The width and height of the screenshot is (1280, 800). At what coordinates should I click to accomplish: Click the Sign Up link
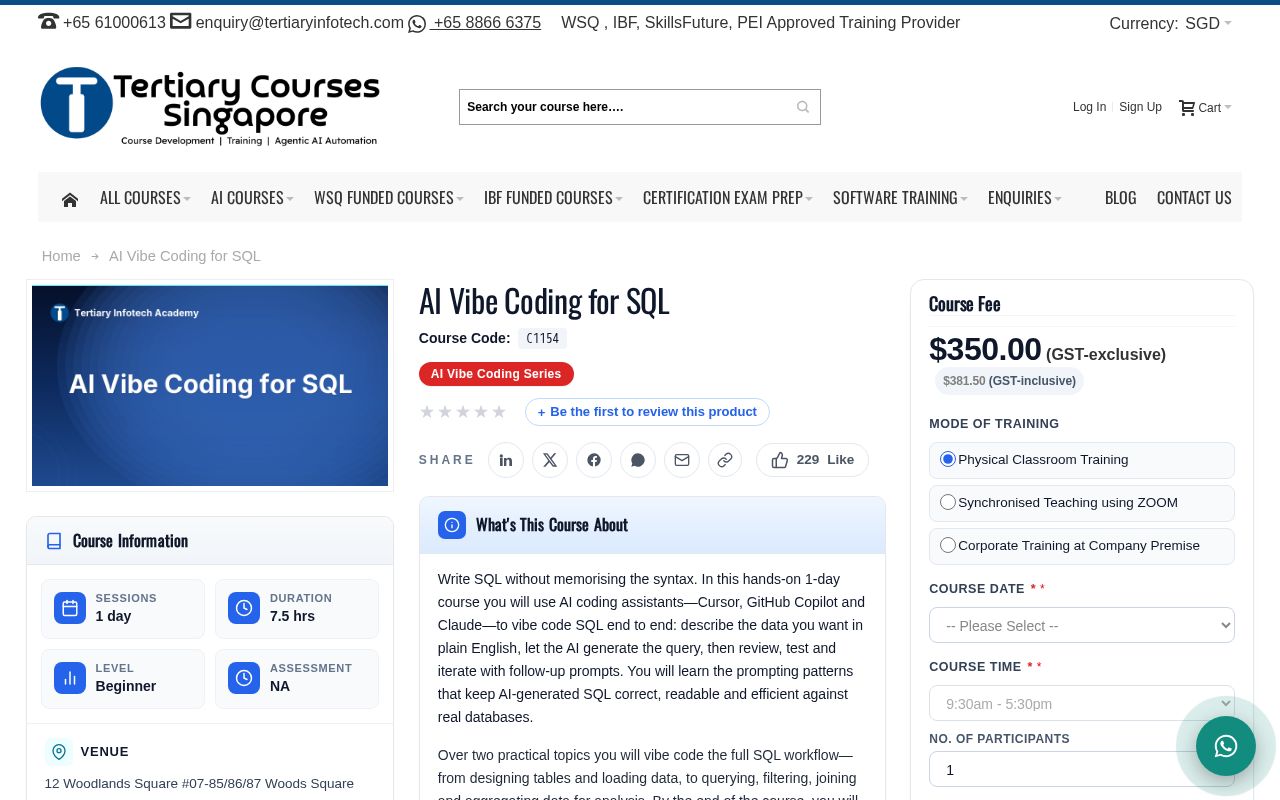click(x=1140, y=107)
